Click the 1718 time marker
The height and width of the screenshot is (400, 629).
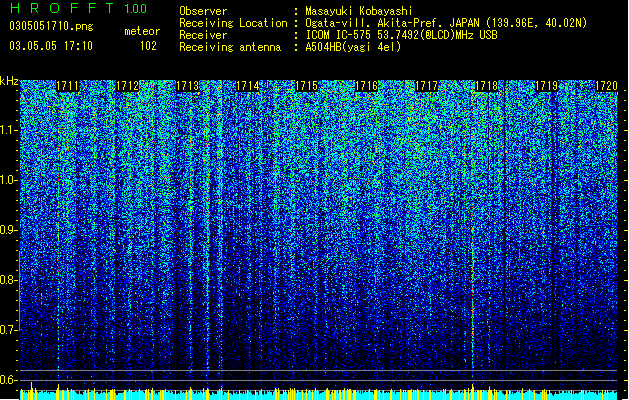point(486,86)
